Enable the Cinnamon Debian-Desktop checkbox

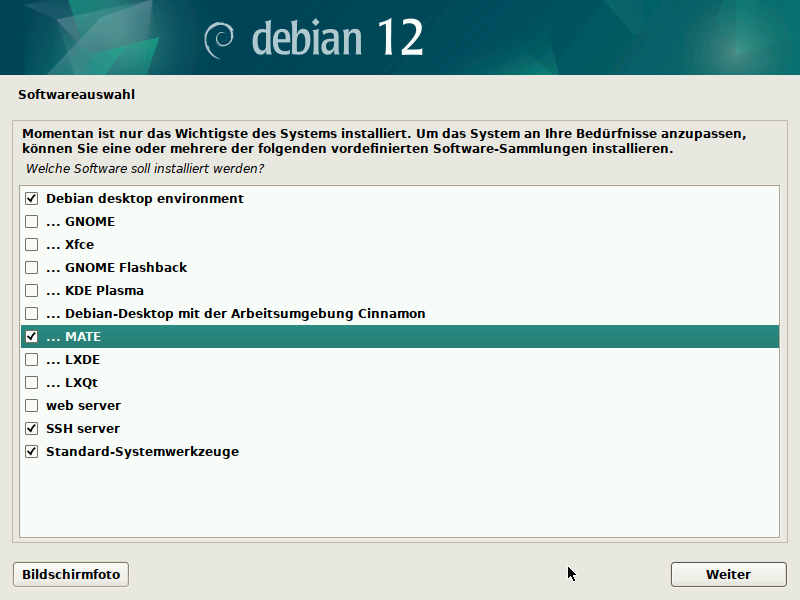pos(32,314)
